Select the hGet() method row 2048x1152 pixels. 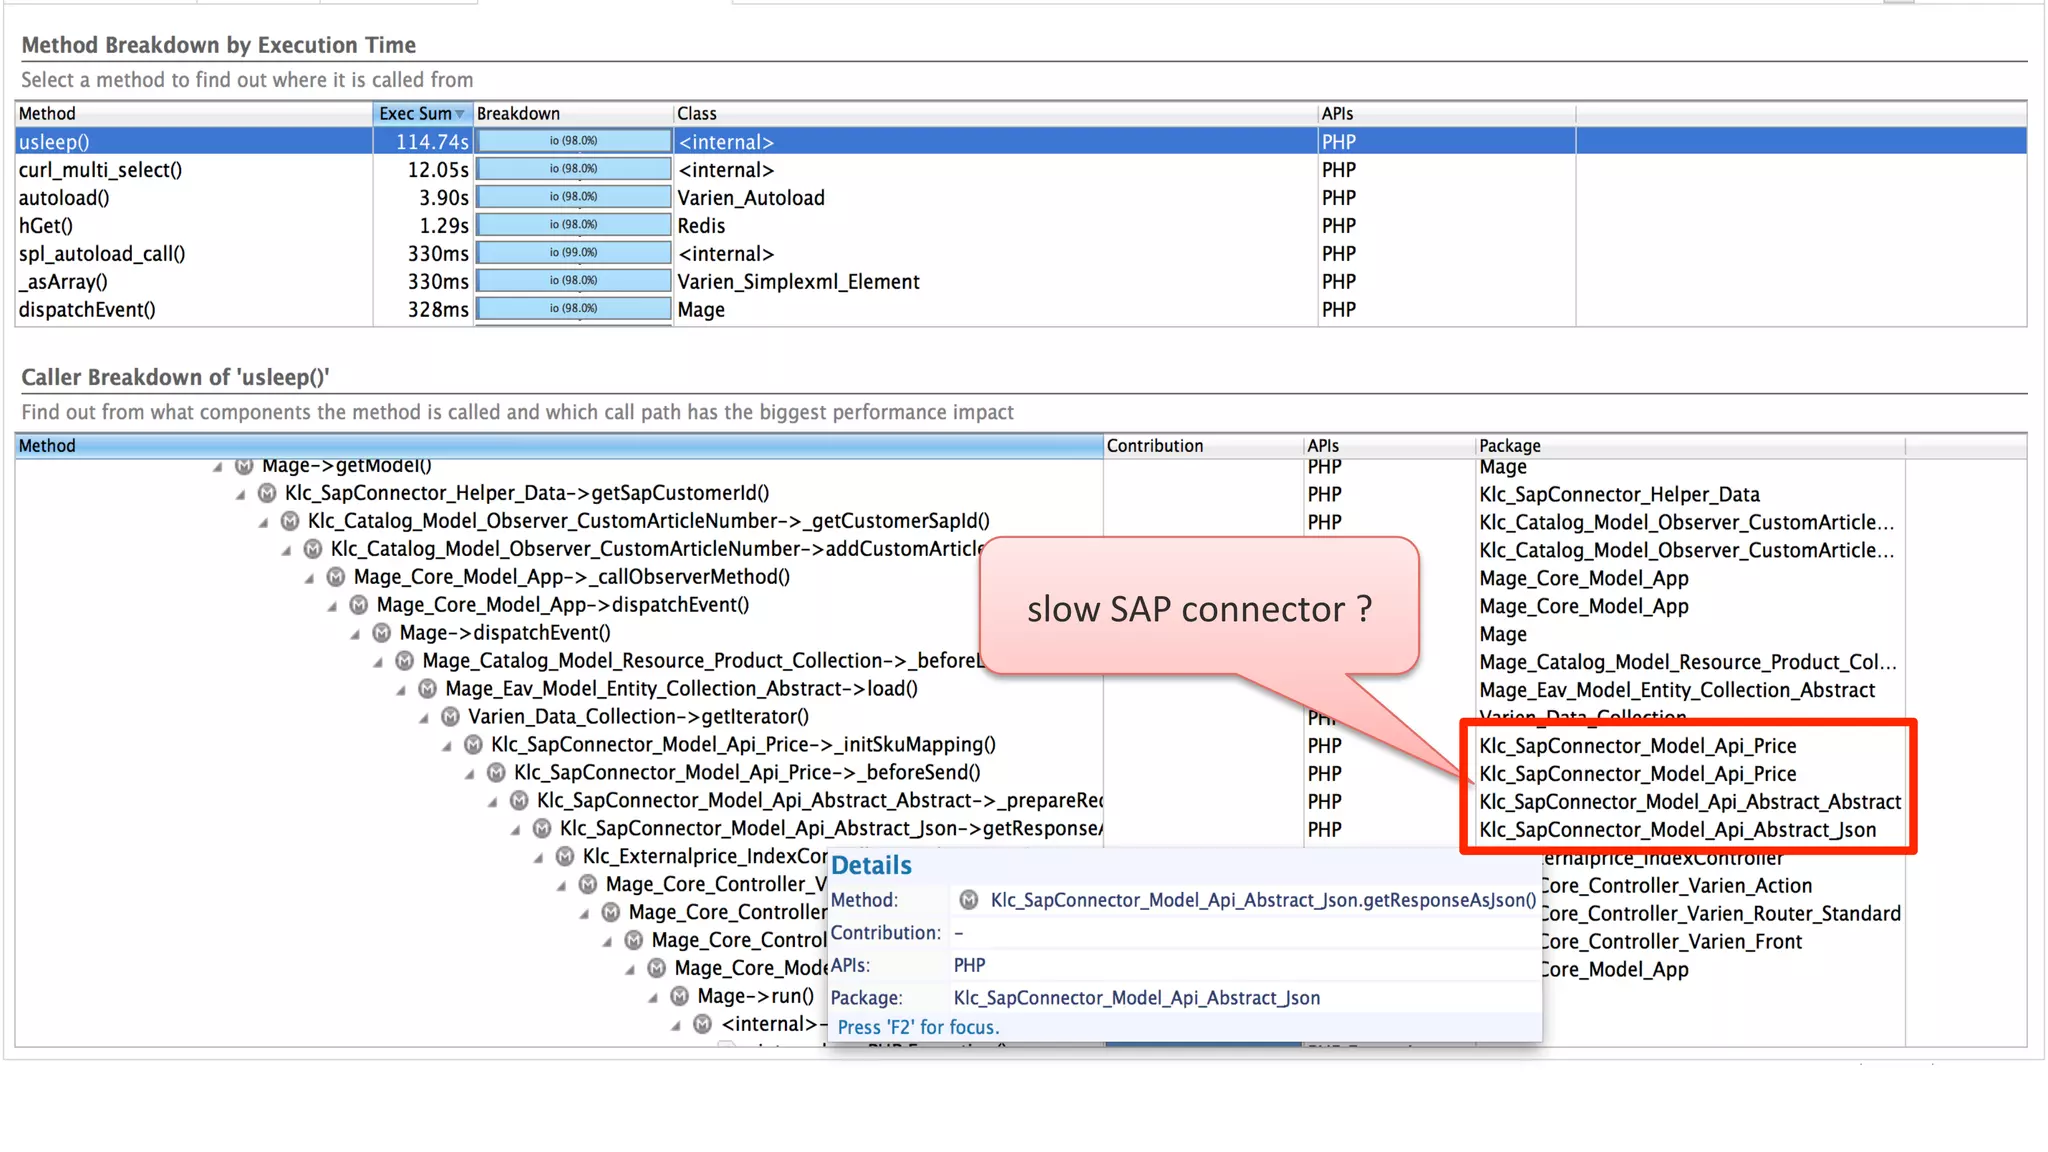(x=1020, y=226)
